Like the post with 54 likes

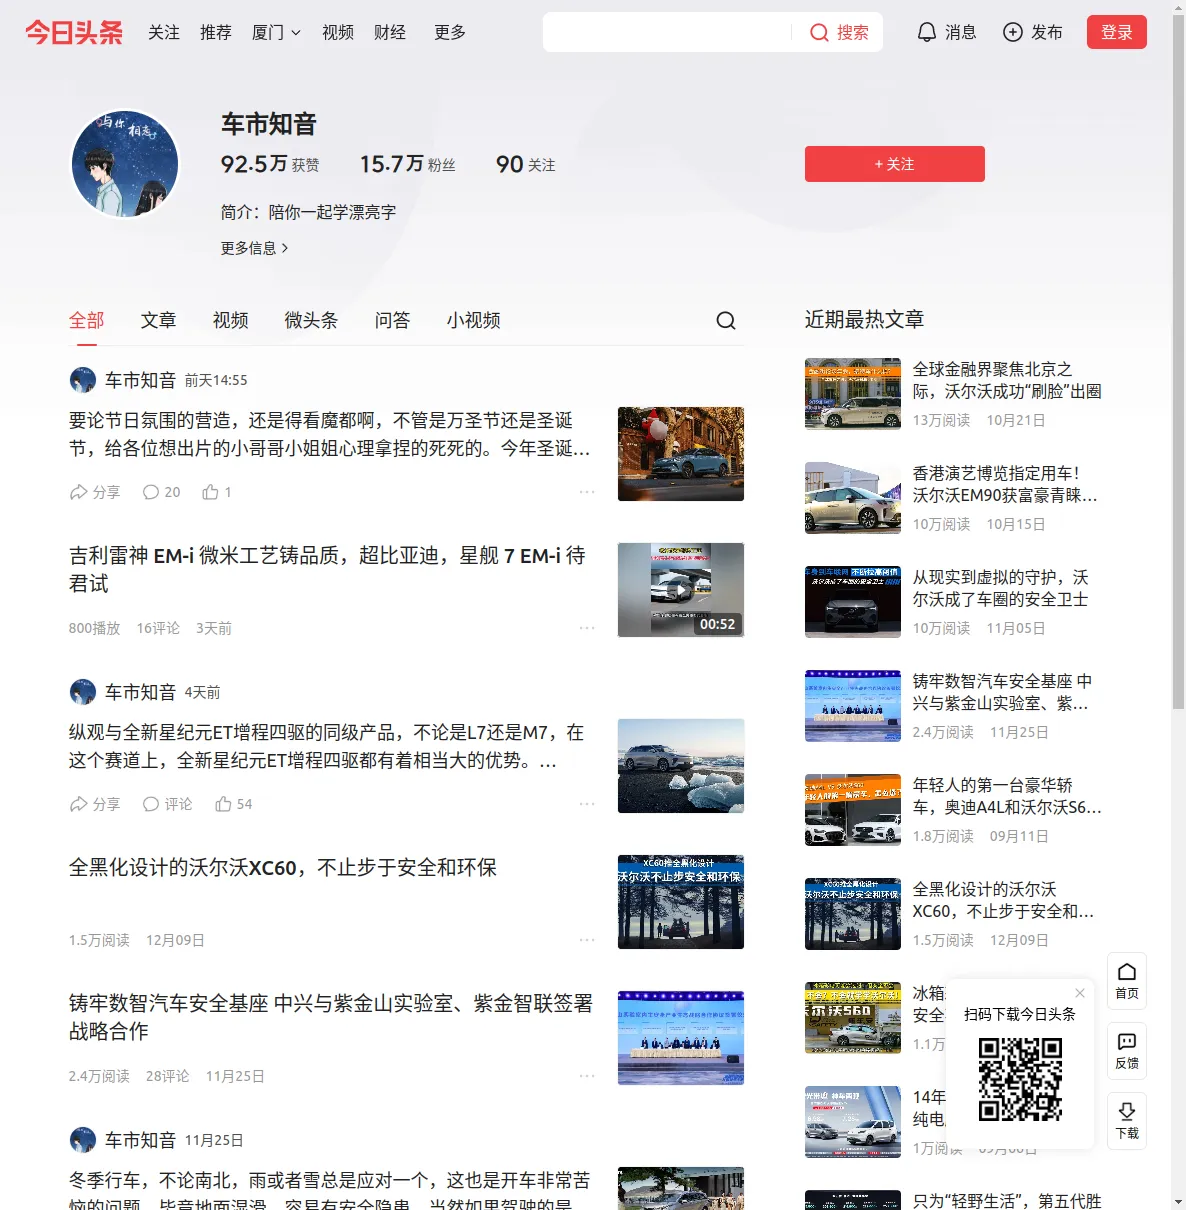click(x=233, y=804)
